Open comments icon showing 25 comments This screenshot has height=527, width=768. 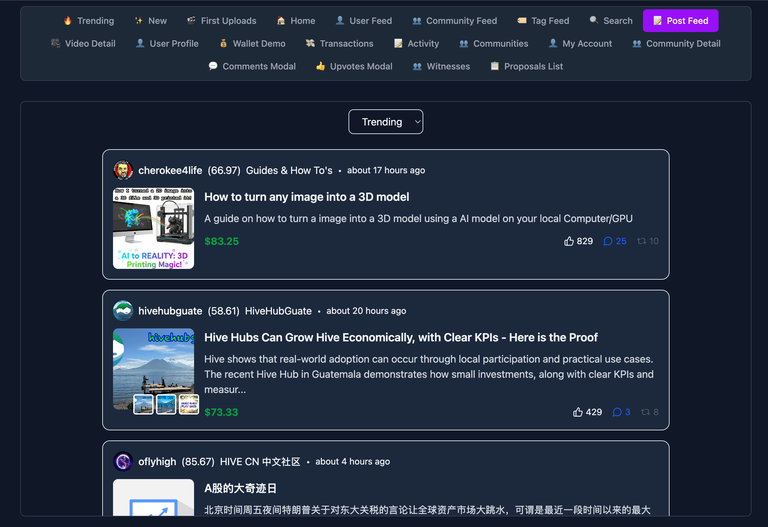point(615,241)
